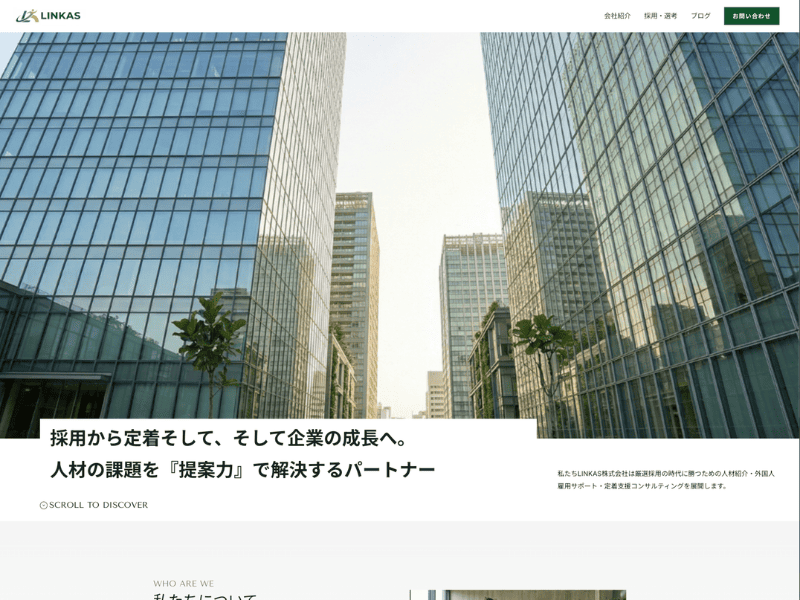This screenshot has height=600, width=800.
Task: Click the right tree in hero photo
Action: click(543, 345)
